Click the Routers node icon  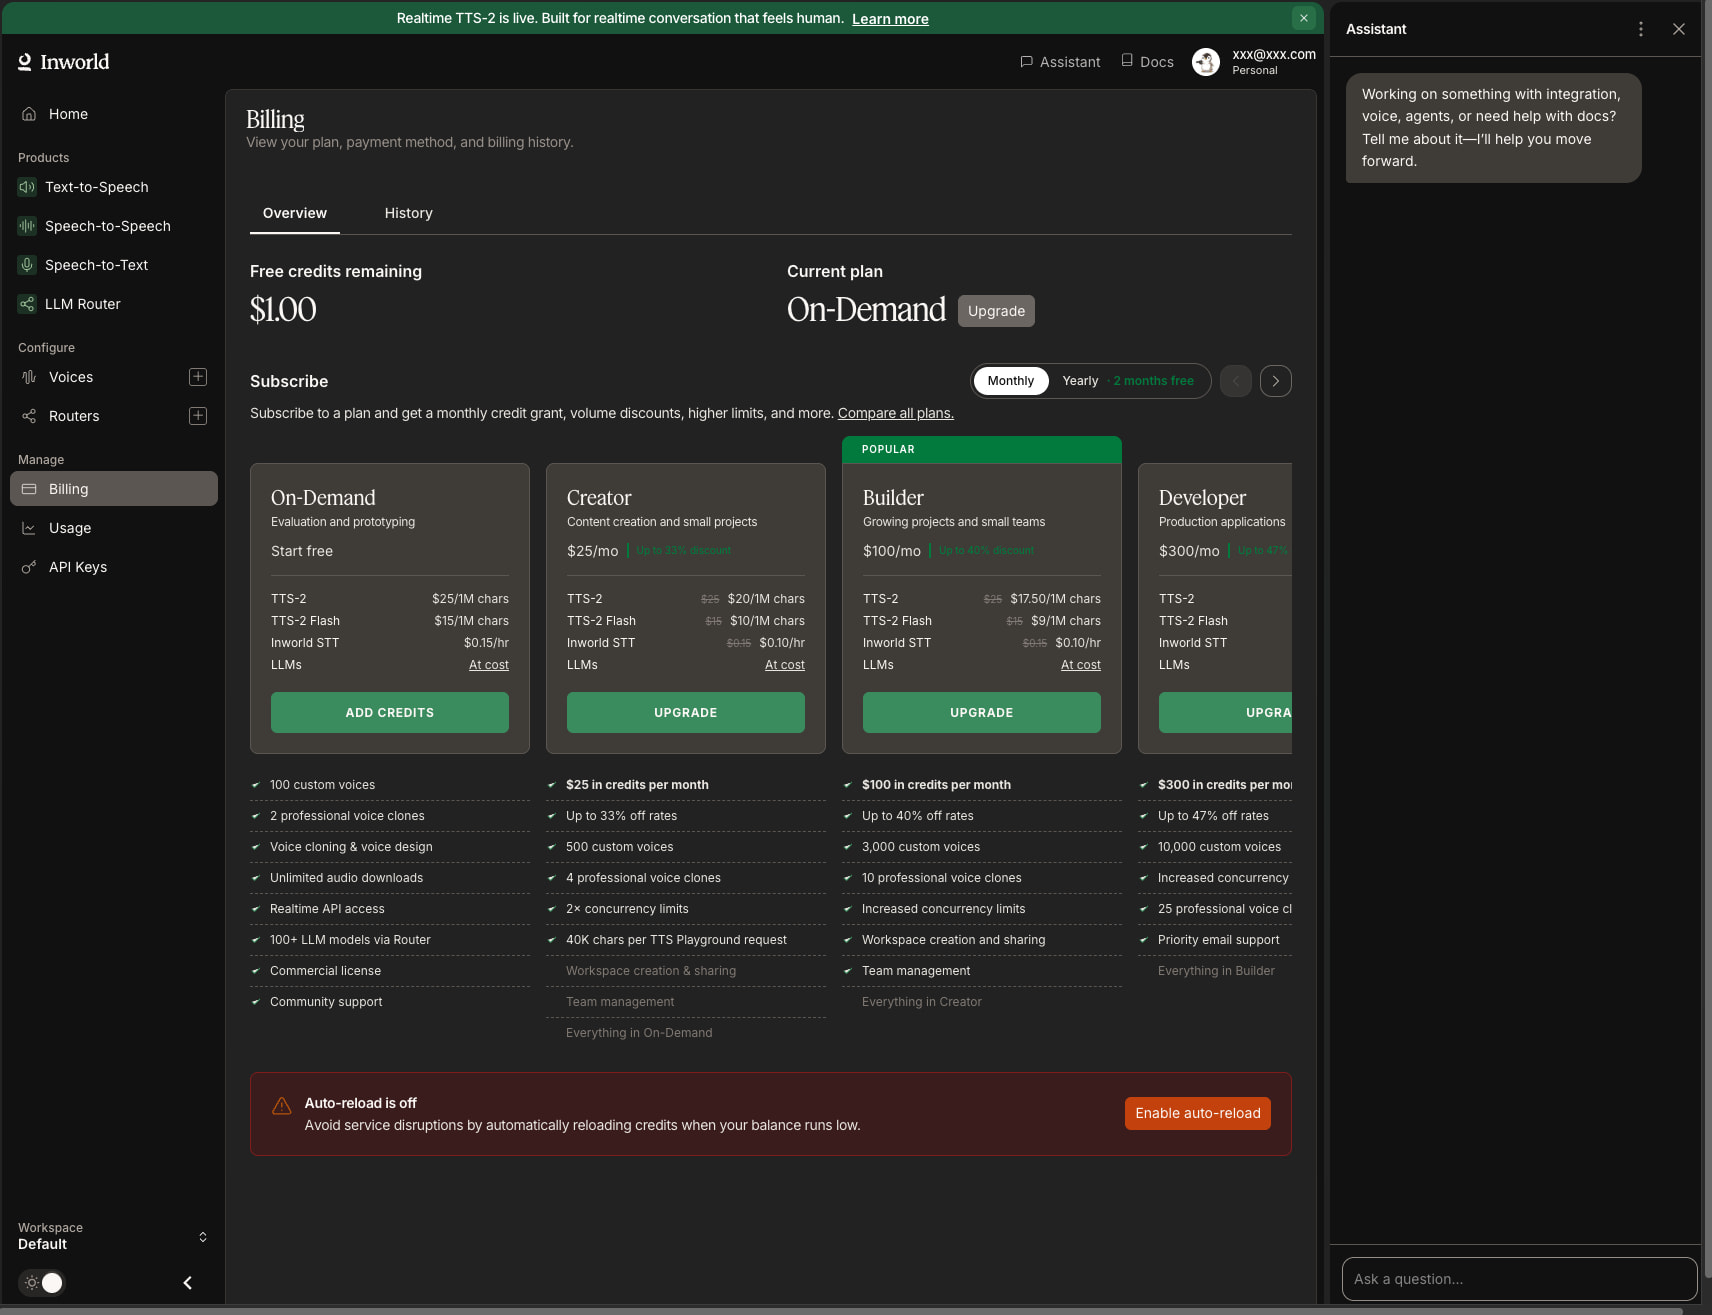29,416
